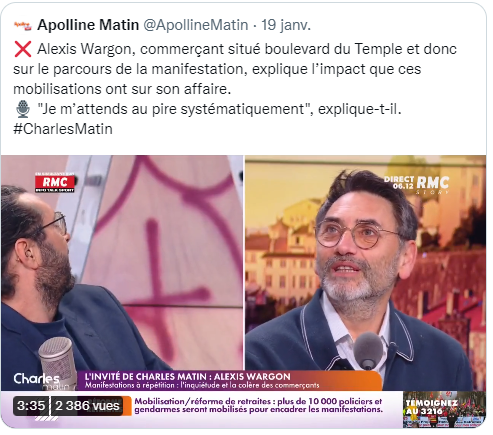Click the RMC Story Direct logo

(x=417, y=185)
